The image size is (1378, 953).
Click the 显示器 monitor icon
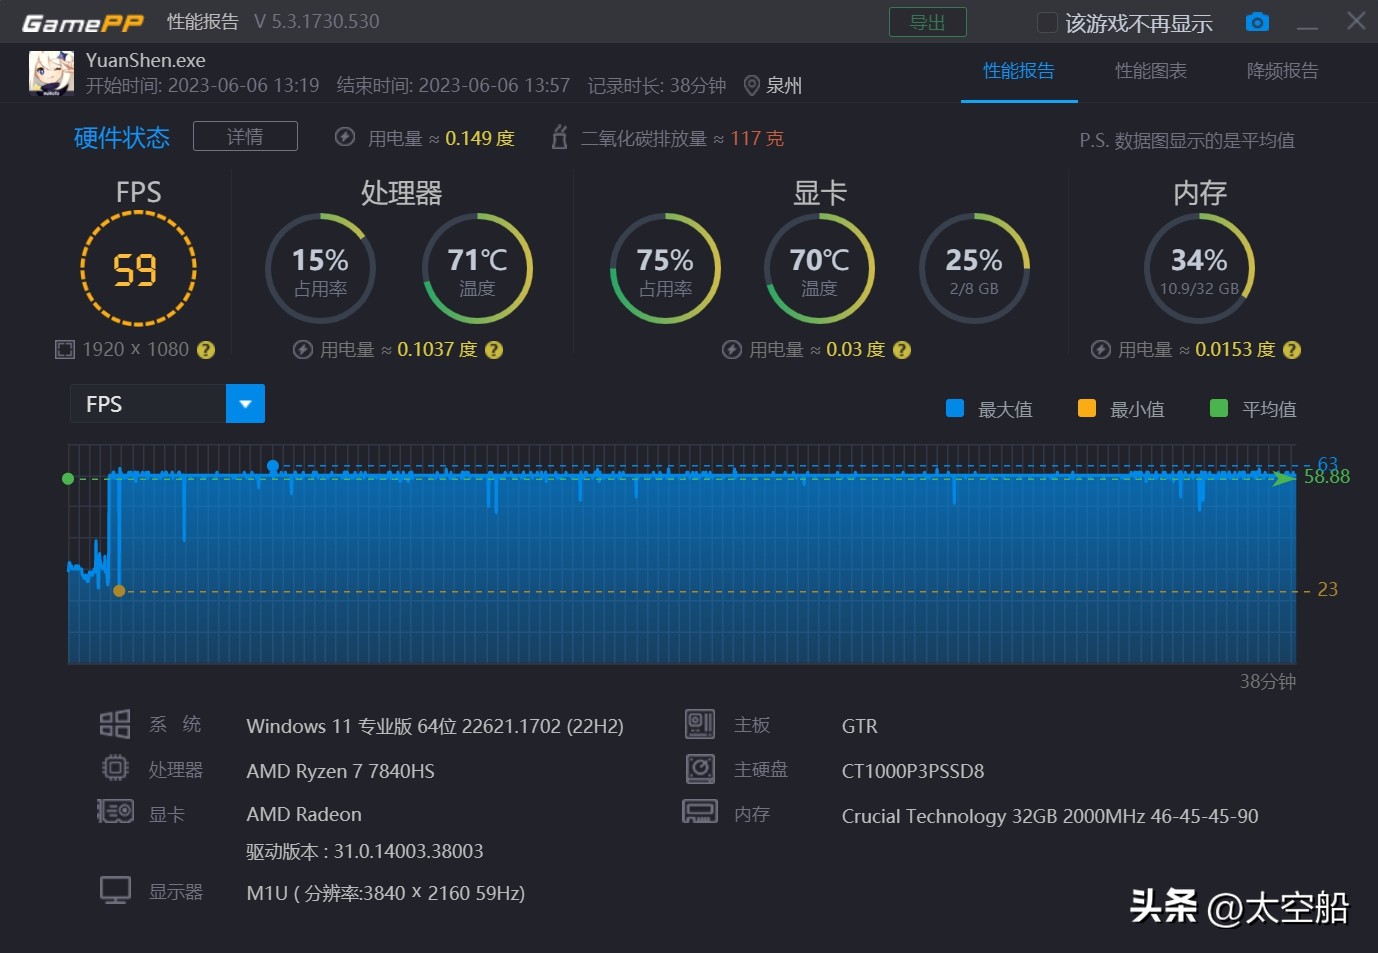115,890
